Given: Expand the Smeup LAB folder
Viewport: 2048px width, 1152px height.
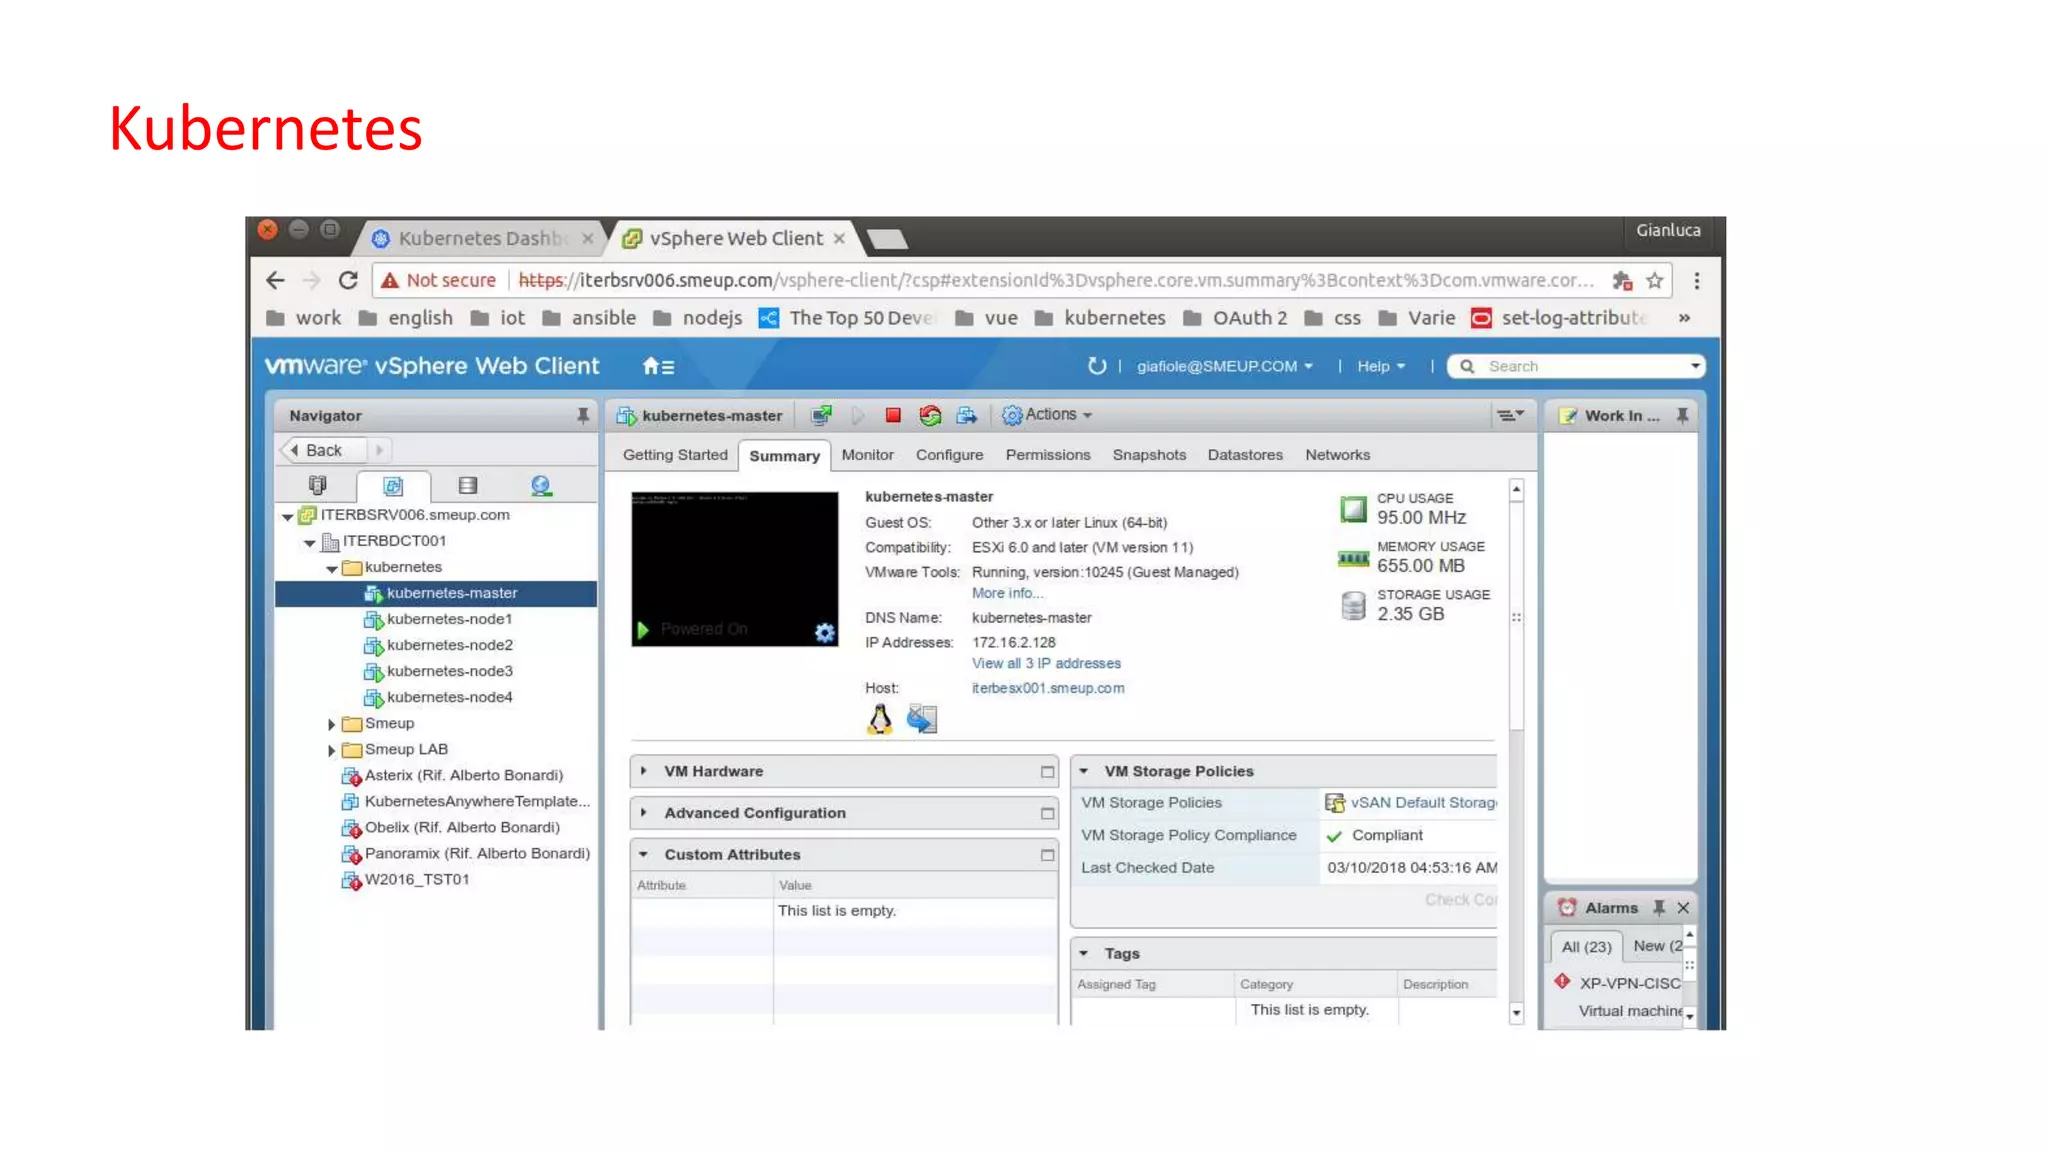Looking at the screenshot, I should pos(331,750).
